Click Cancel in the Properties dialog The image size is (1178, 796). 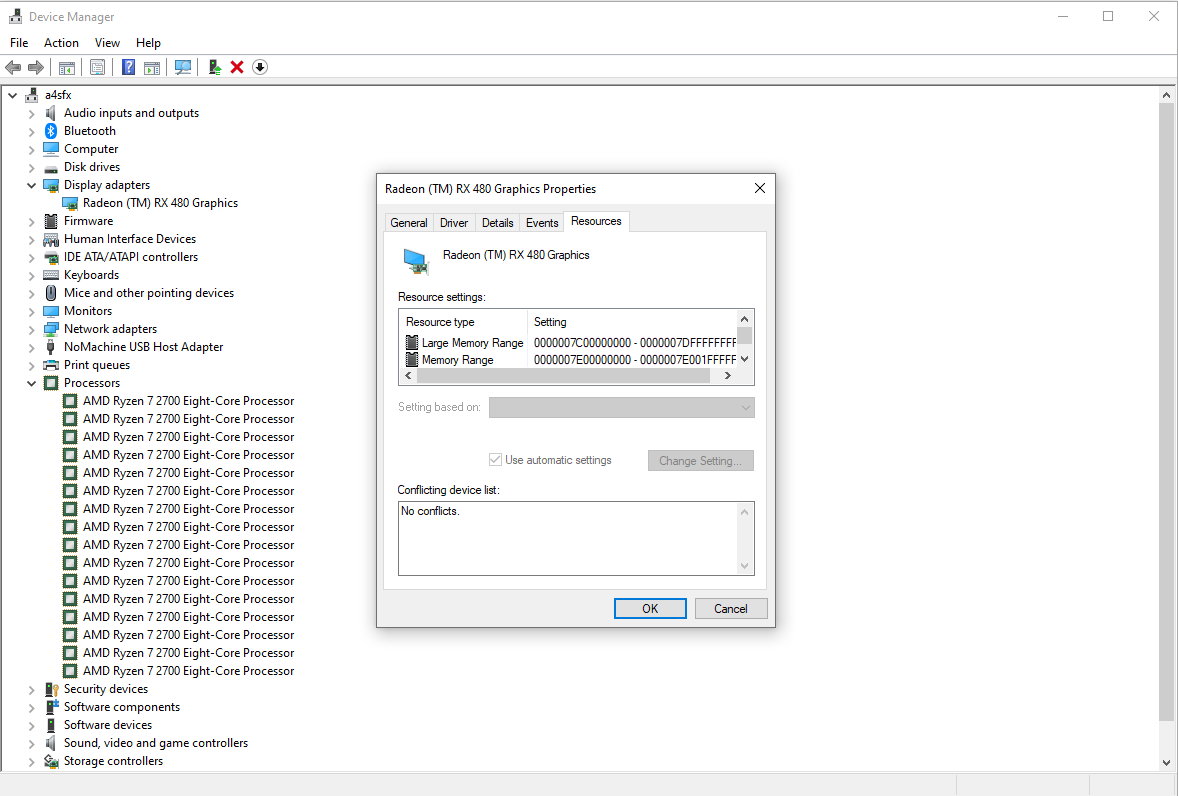pos(730,608)
